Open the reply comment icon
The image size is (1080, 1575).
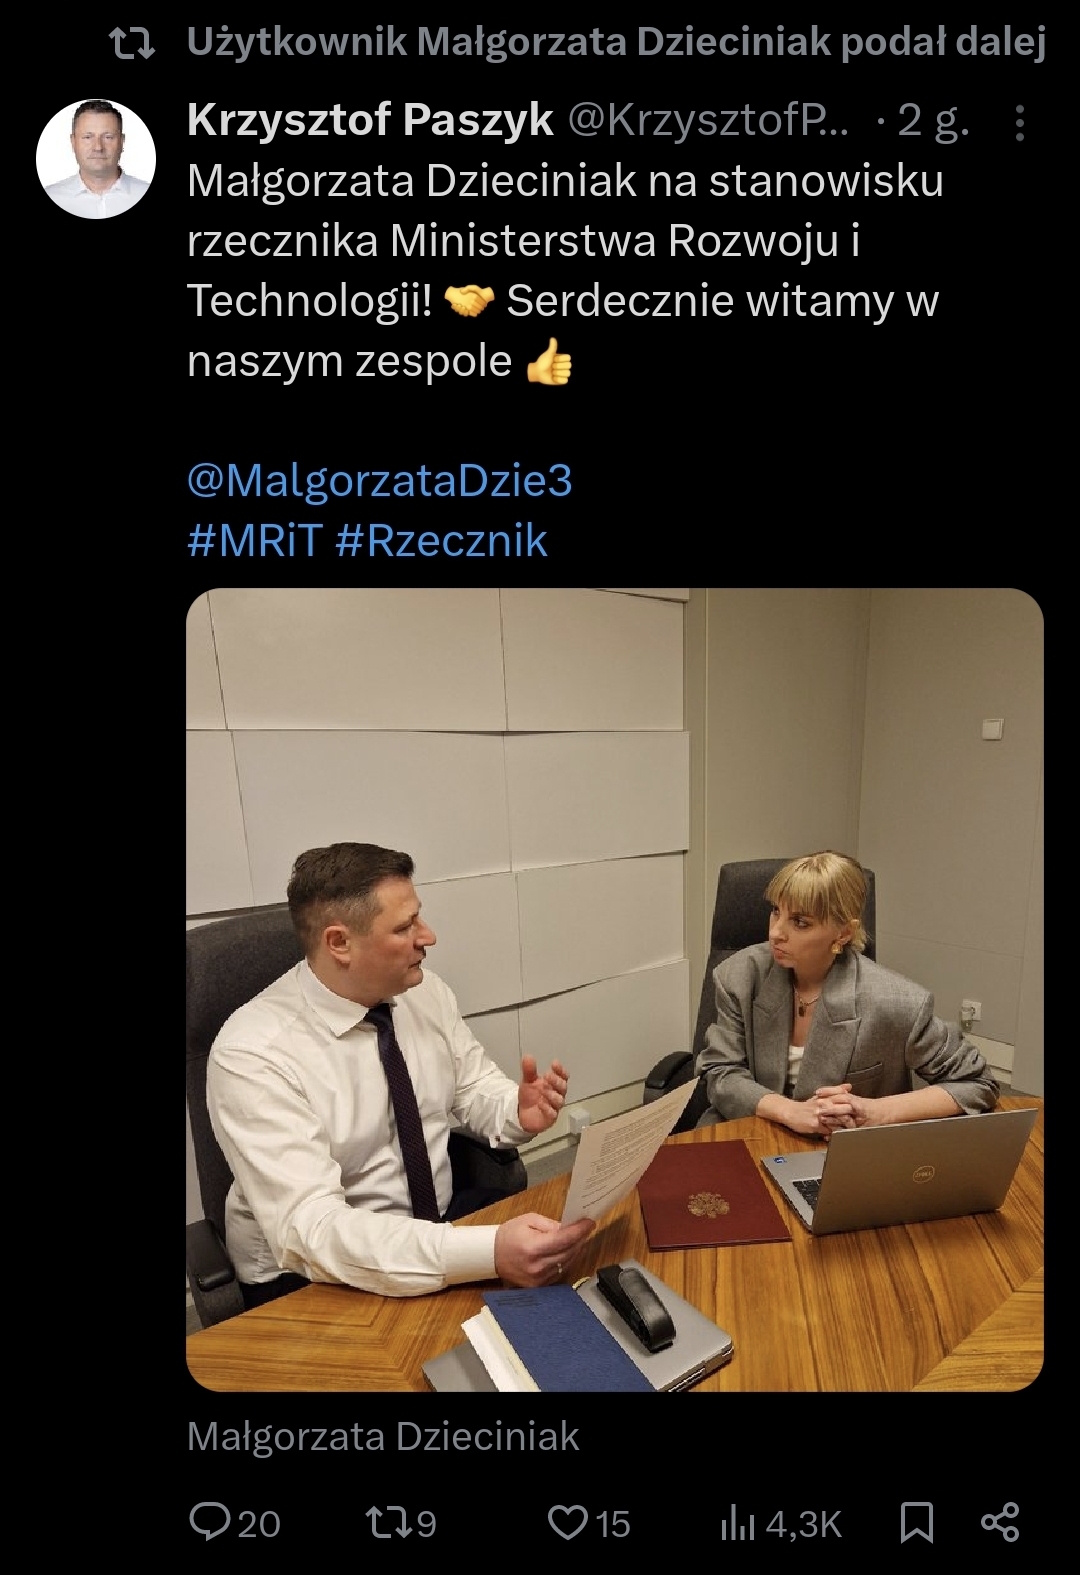pos(209,1522)
